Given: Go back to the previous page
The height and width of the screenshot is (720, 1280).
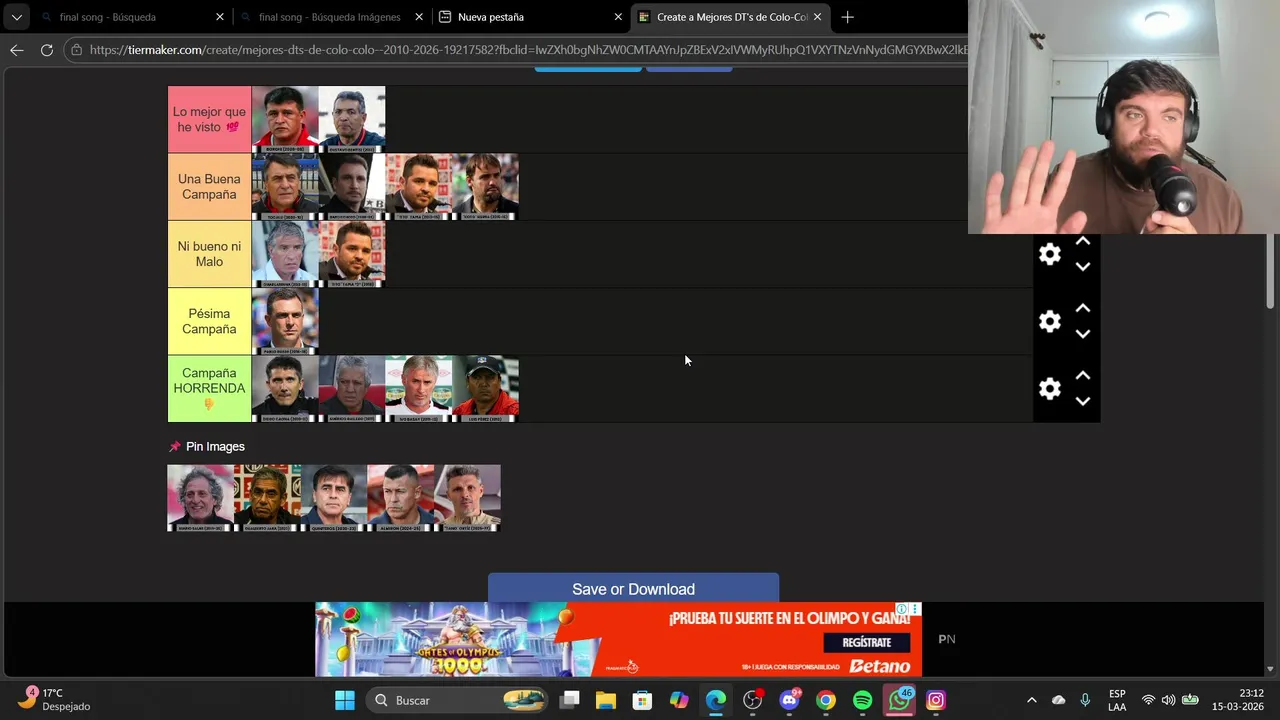Looking at the screenshot, I should 17,49.
